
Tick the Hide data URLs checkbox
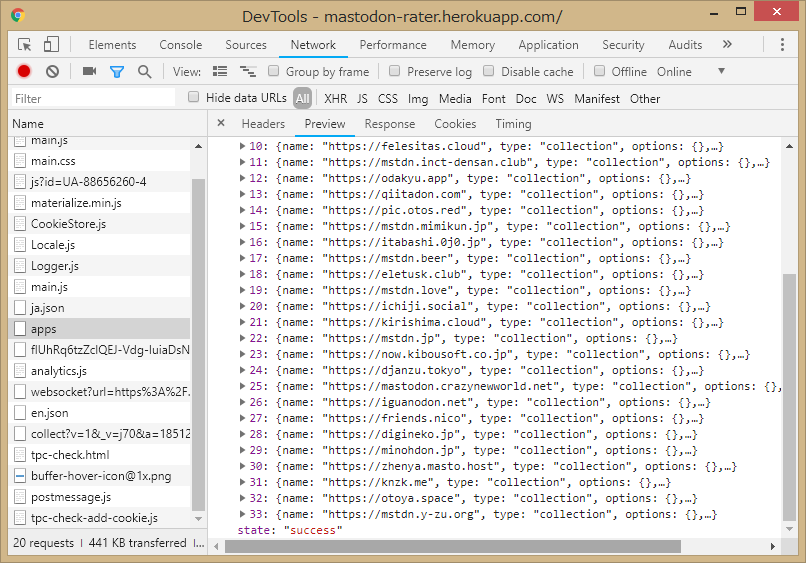click(x=194, y=98)
